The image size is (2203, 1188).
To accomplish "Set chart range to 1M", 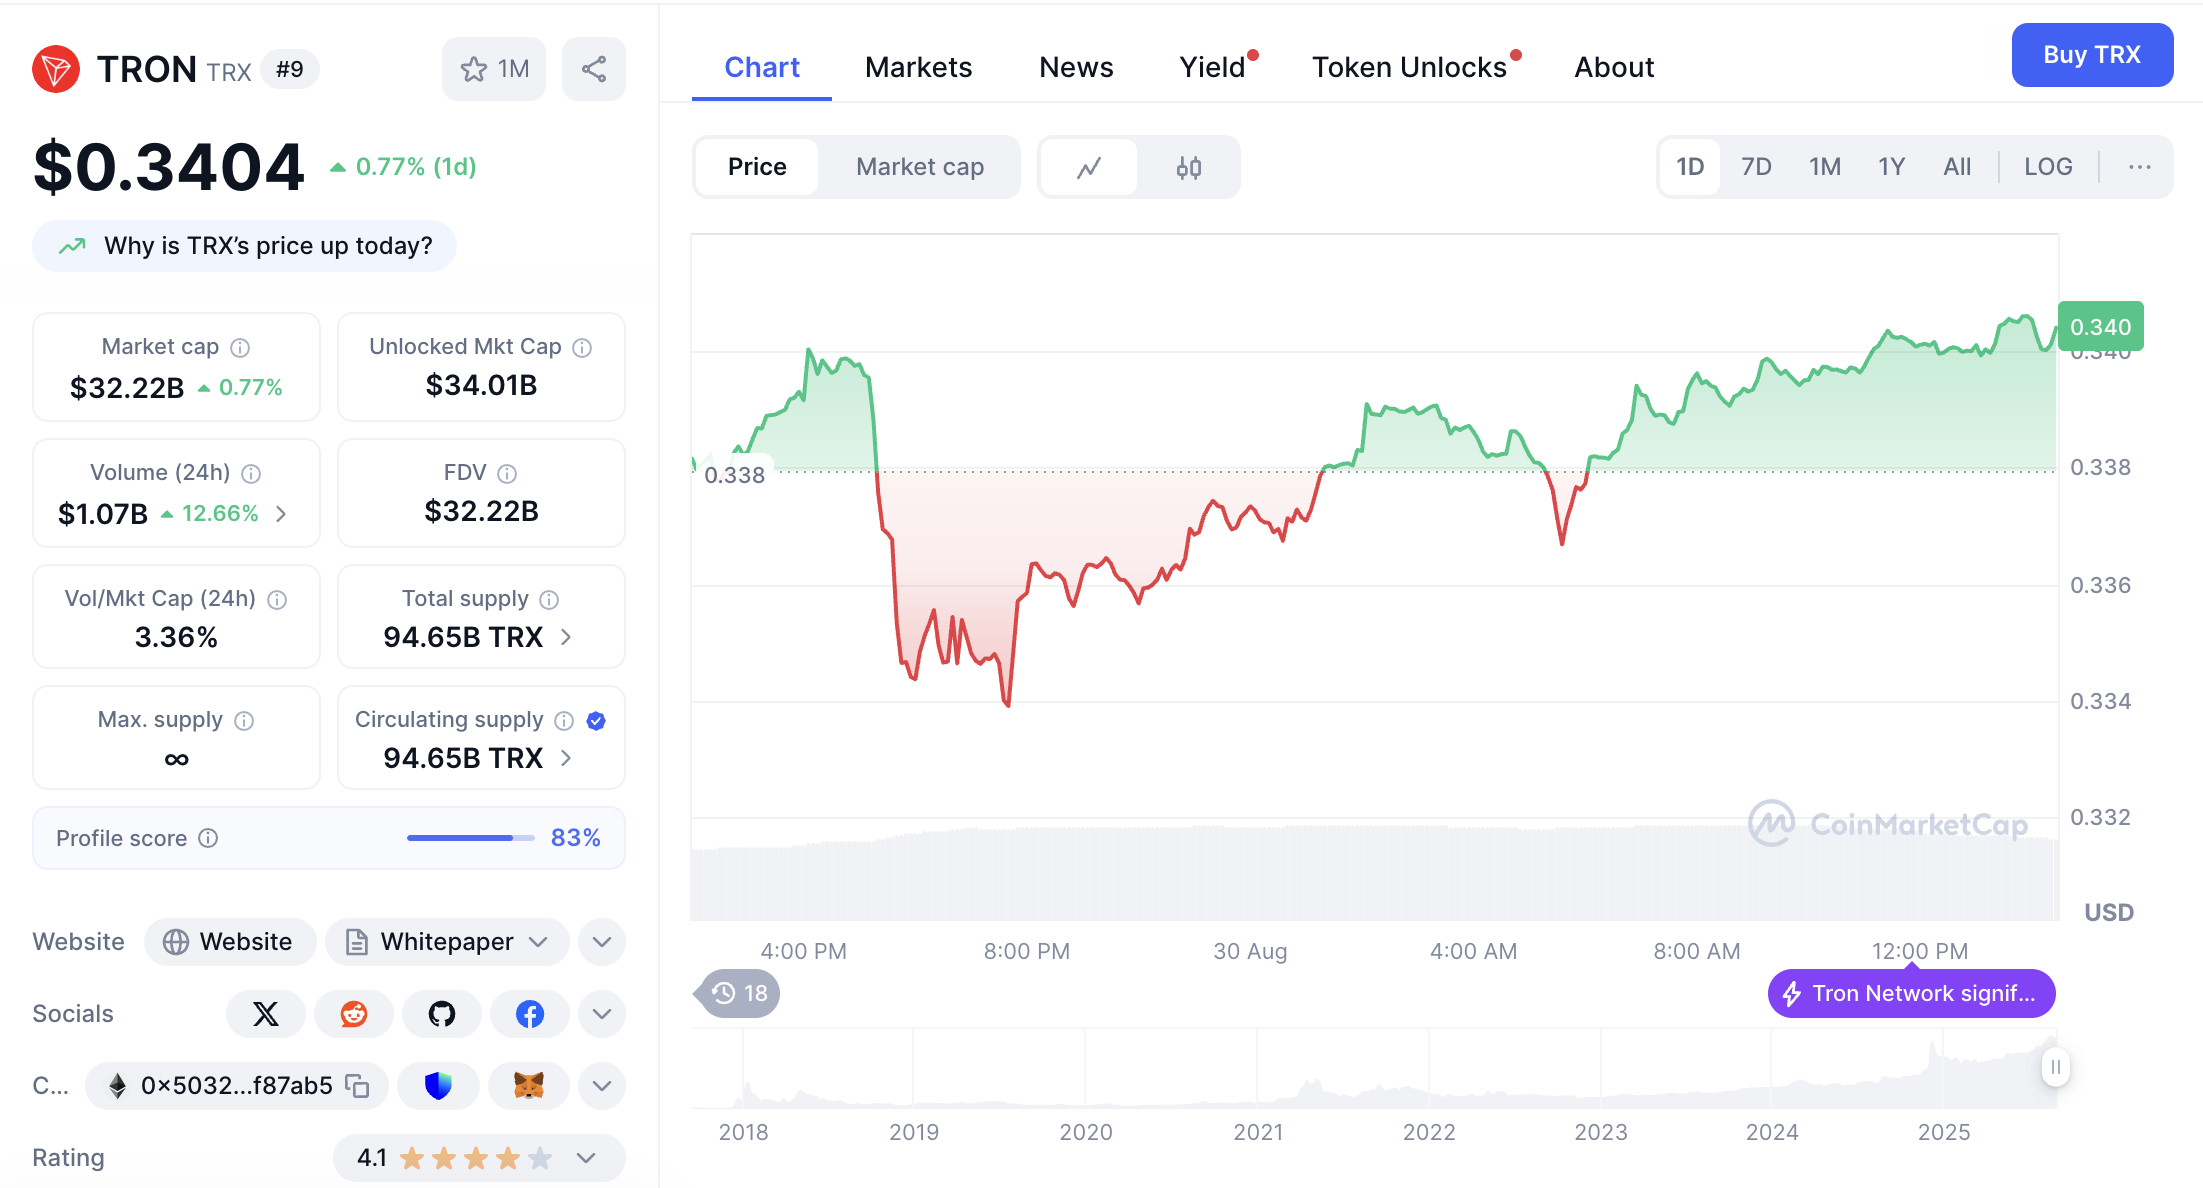I will pyautogui.click(x=1825, y=167).
